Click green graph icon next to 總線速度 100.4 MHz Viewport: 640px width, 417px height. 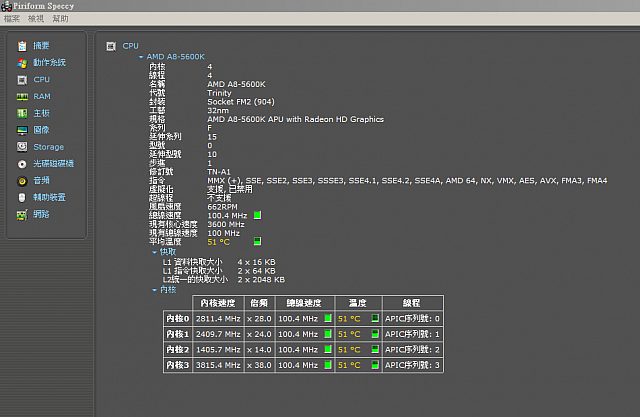click(x=258, y=215)
